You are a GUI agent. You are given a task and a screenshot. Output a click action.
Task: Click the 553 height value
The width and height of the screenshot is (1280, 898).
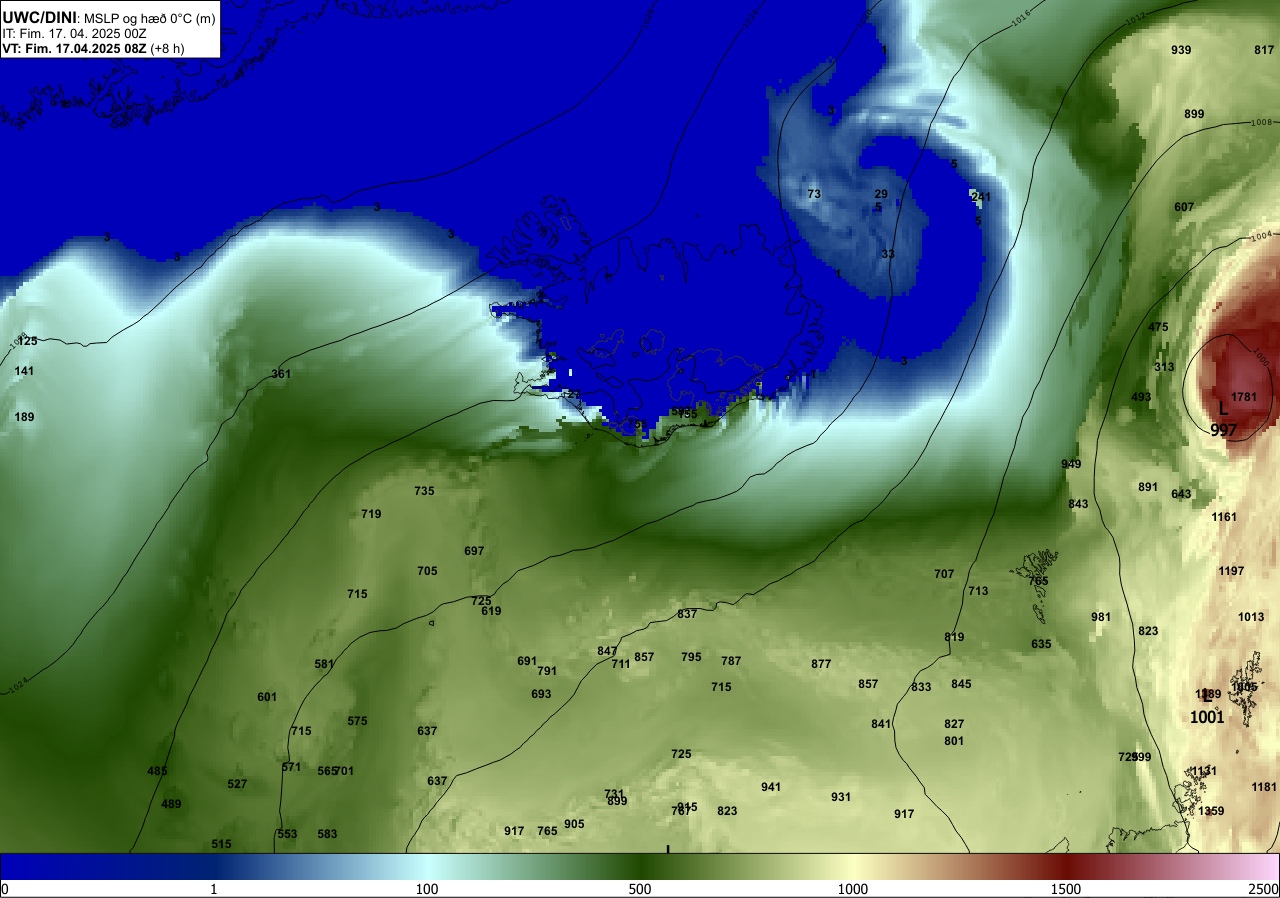287,834
